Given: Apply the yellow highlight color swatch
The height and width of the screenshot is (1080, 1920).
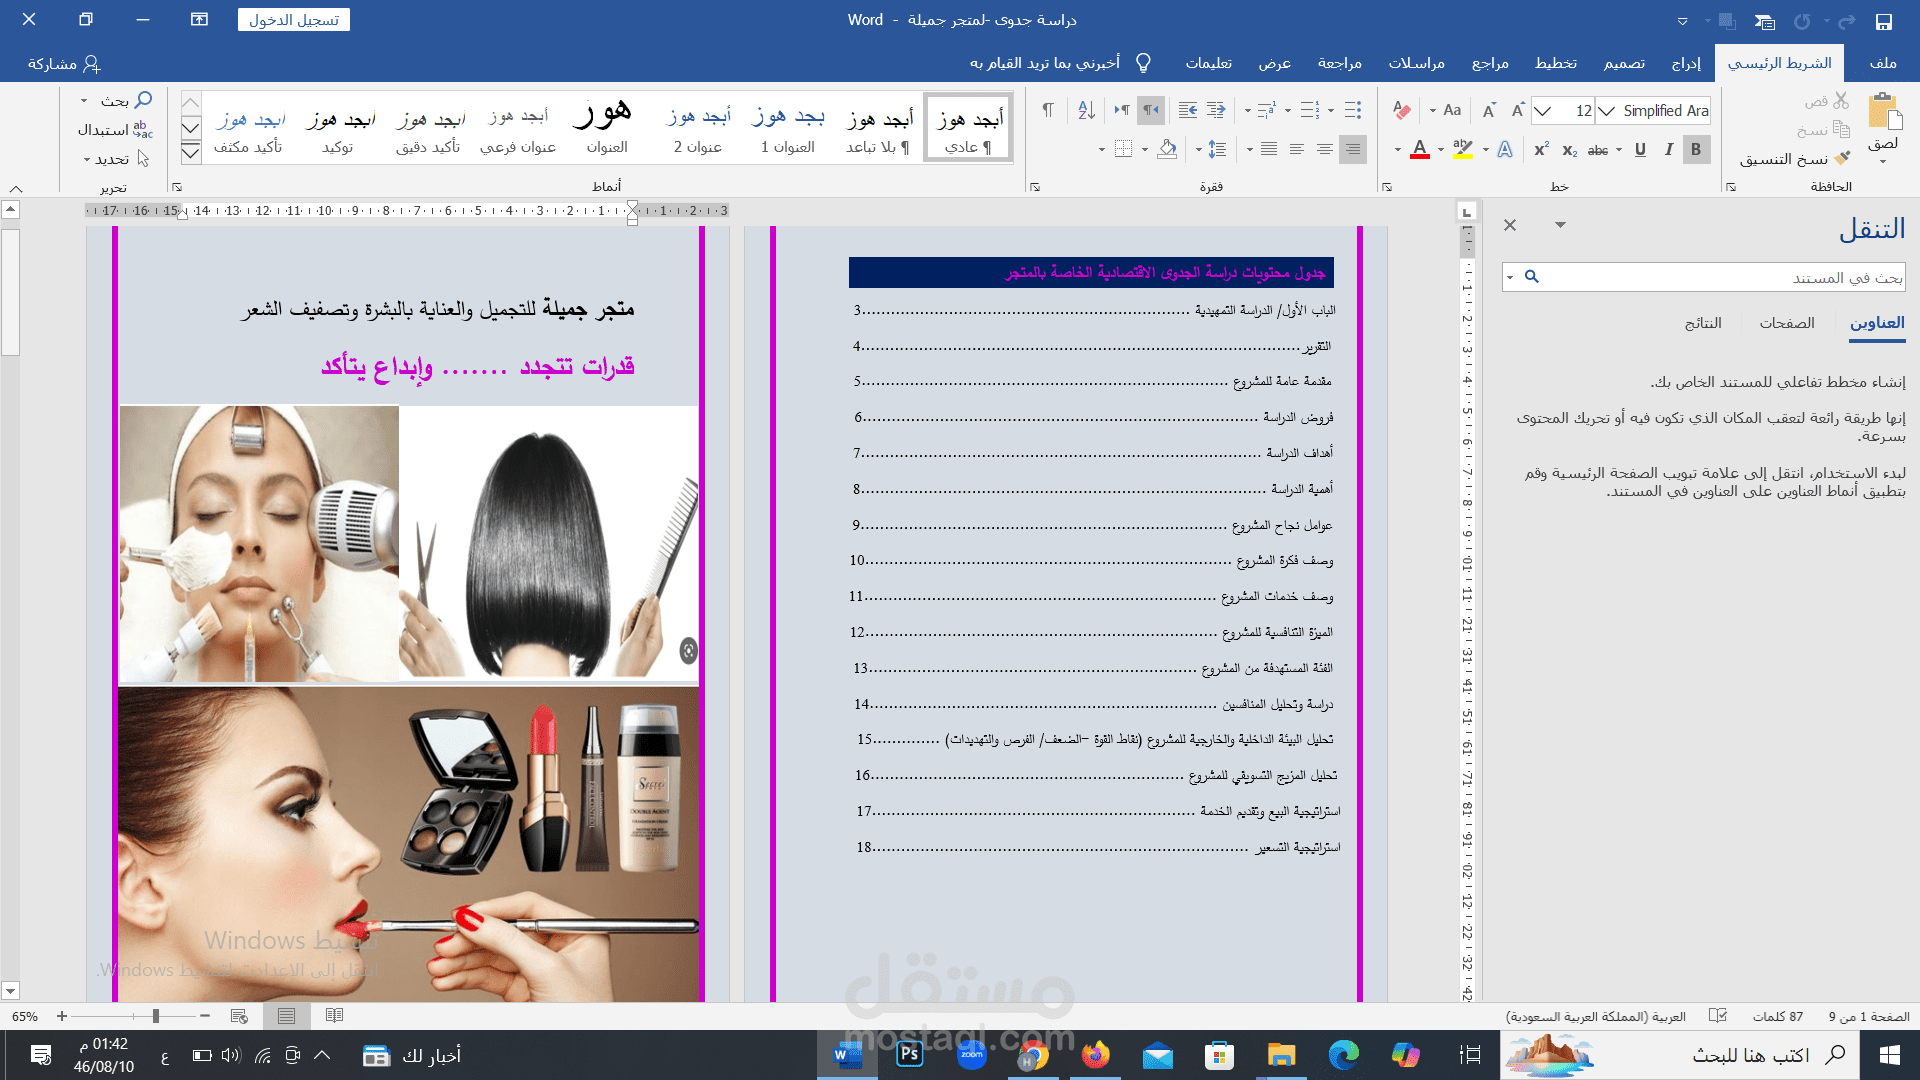Looking at the screenshot, I should tap(1463, 150).
